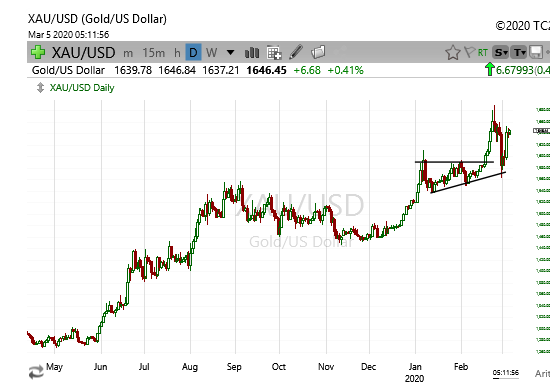Select the pencil drawing tools icon

point(296,52)
